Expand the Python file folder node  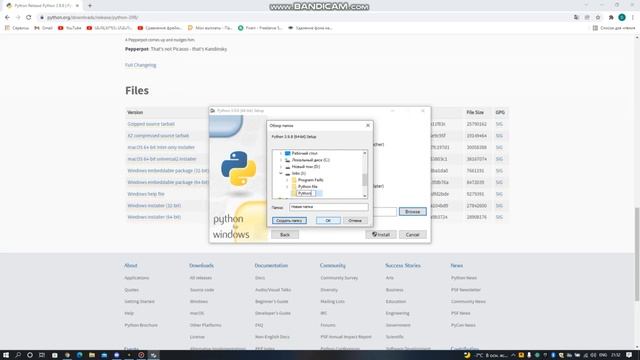pyautogui.click(x=287, y=187)
